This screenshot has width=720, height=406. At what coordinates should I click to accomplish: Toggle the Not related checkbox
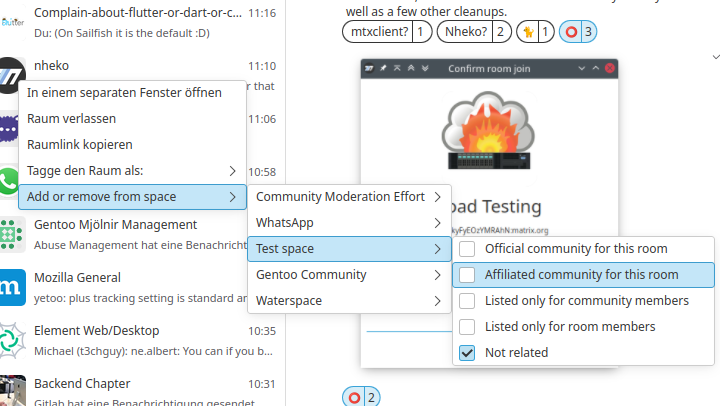pos(467,352)
